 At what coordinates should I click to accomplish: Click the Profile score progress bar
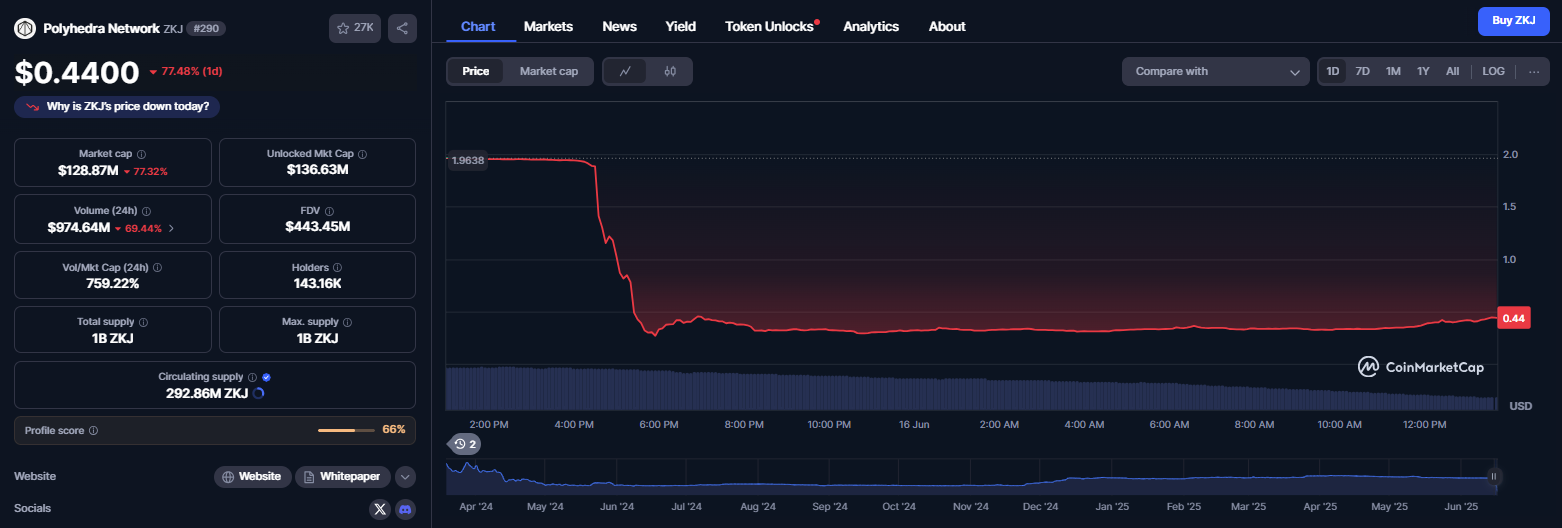[x=346, y=430]
